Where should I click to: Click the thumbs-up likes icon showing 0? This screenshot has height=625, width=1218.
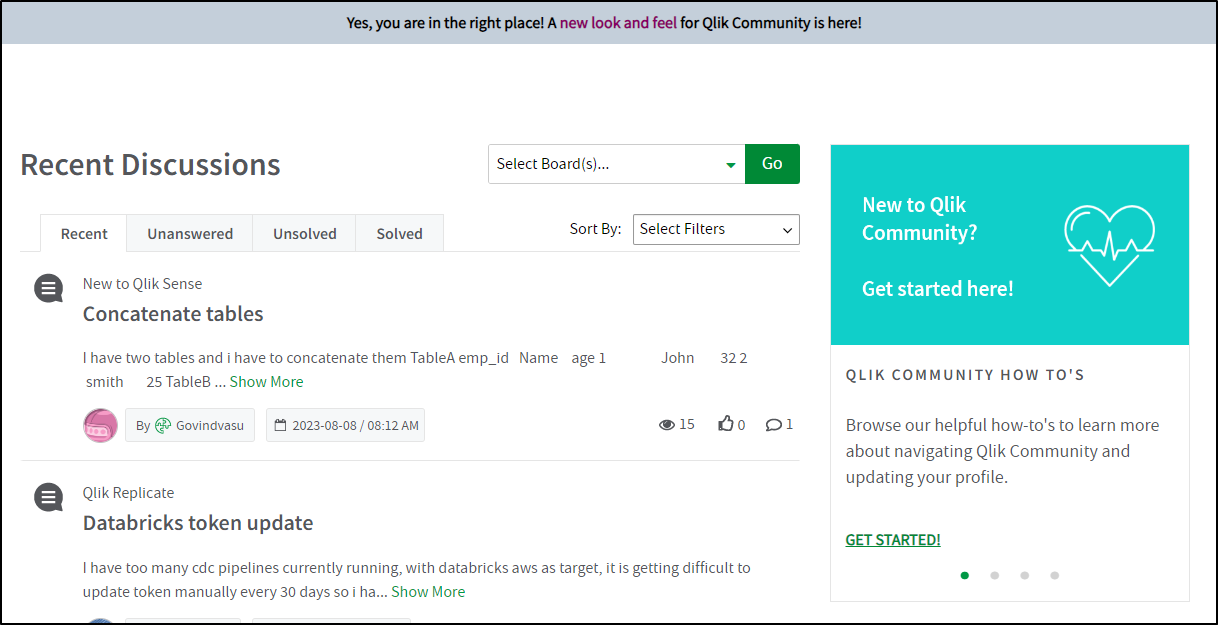point(726,424)
